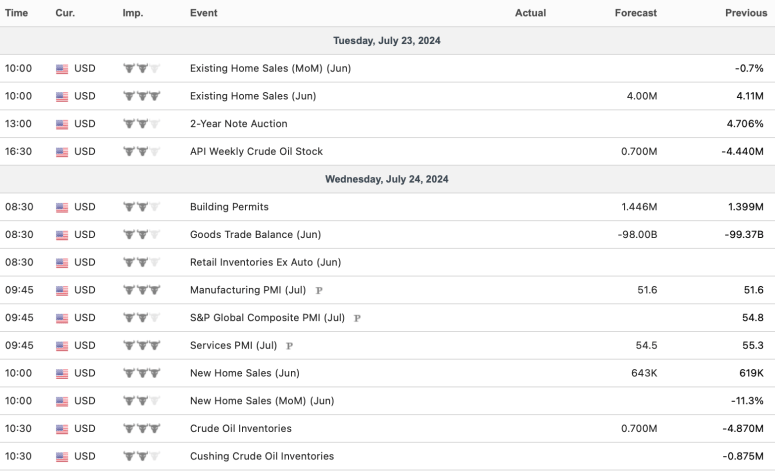Click the Imp. column header
Image resolution: width=775 pixels, height=473 pixels.
coord(133,13)
